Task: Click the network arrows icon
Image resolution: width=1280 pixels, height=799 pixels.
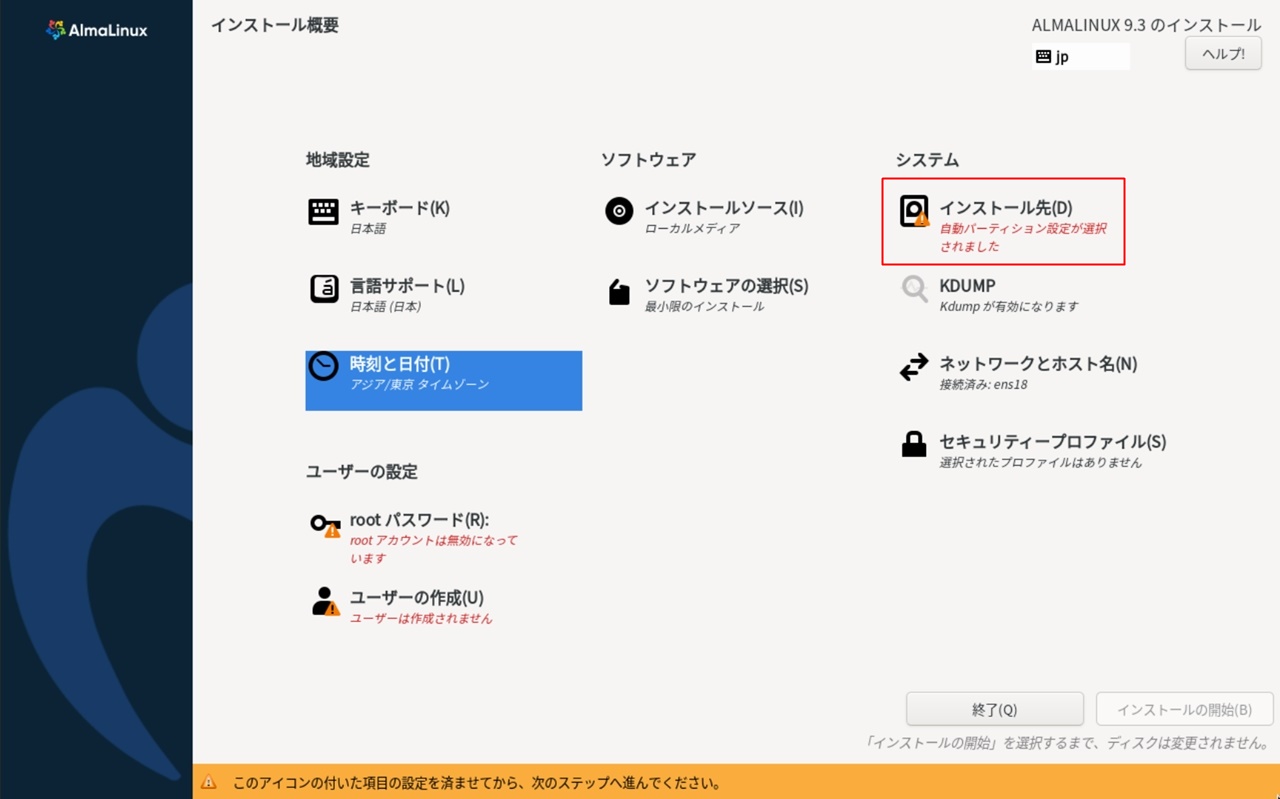Action: tap(914, 368)
